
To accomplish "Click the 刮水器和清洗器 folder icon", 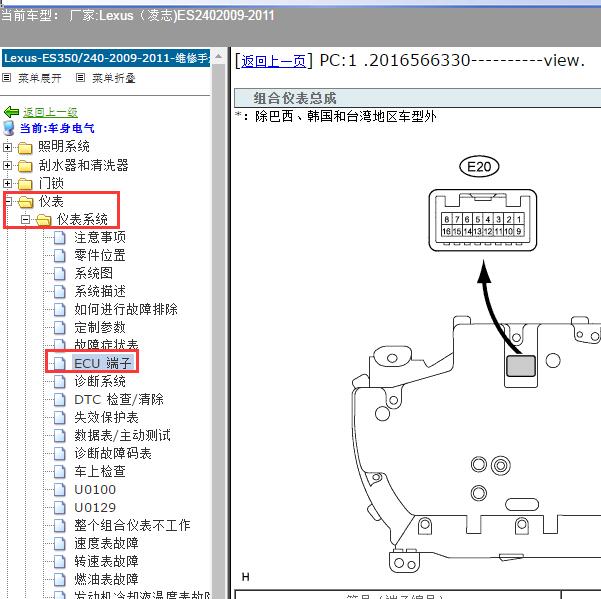I will point(25,166).
